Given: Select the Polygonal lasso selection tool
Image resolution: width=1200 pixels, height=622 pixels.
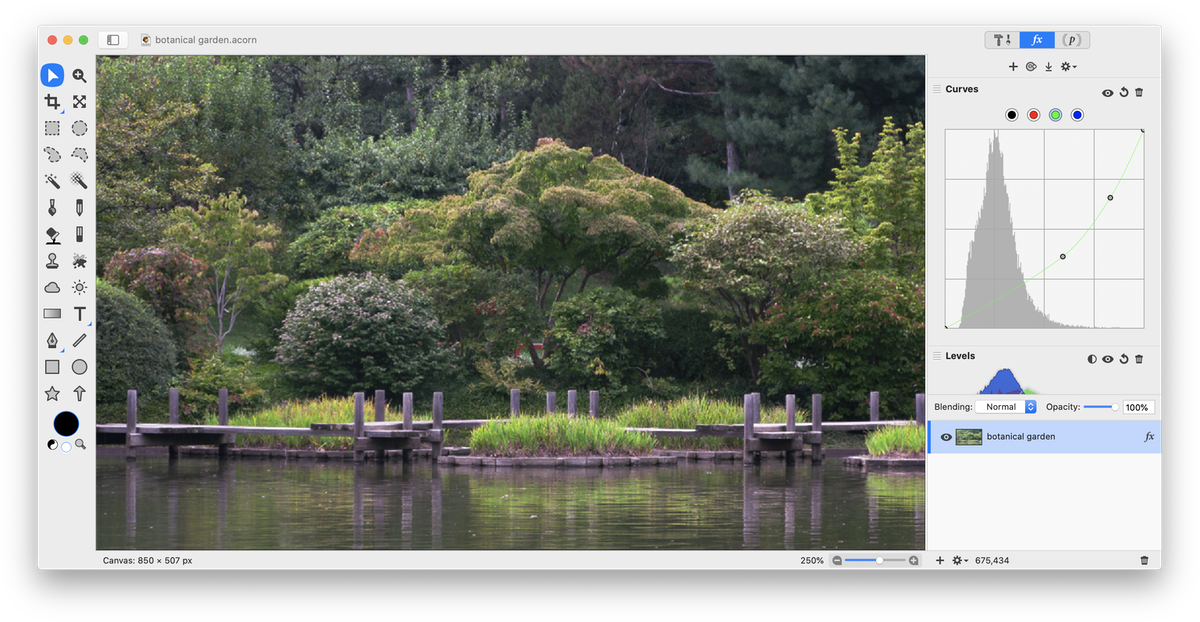Looking at the screenshot, I should 79,155.
